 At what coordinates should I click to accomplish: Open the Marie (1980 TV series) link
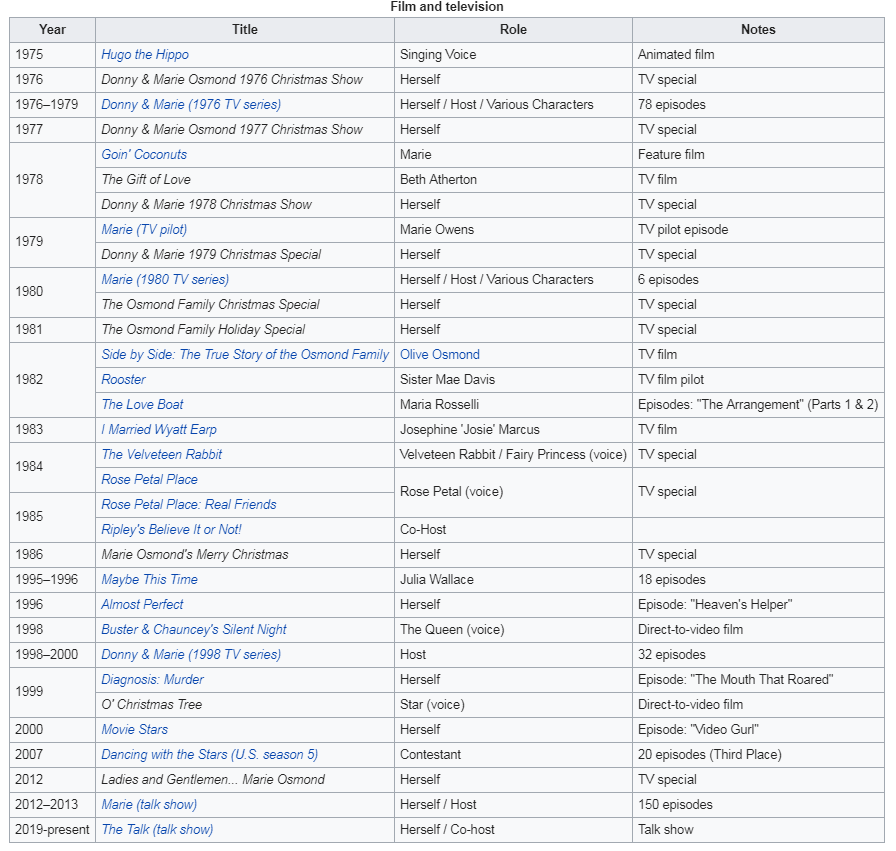coord(165,280)
